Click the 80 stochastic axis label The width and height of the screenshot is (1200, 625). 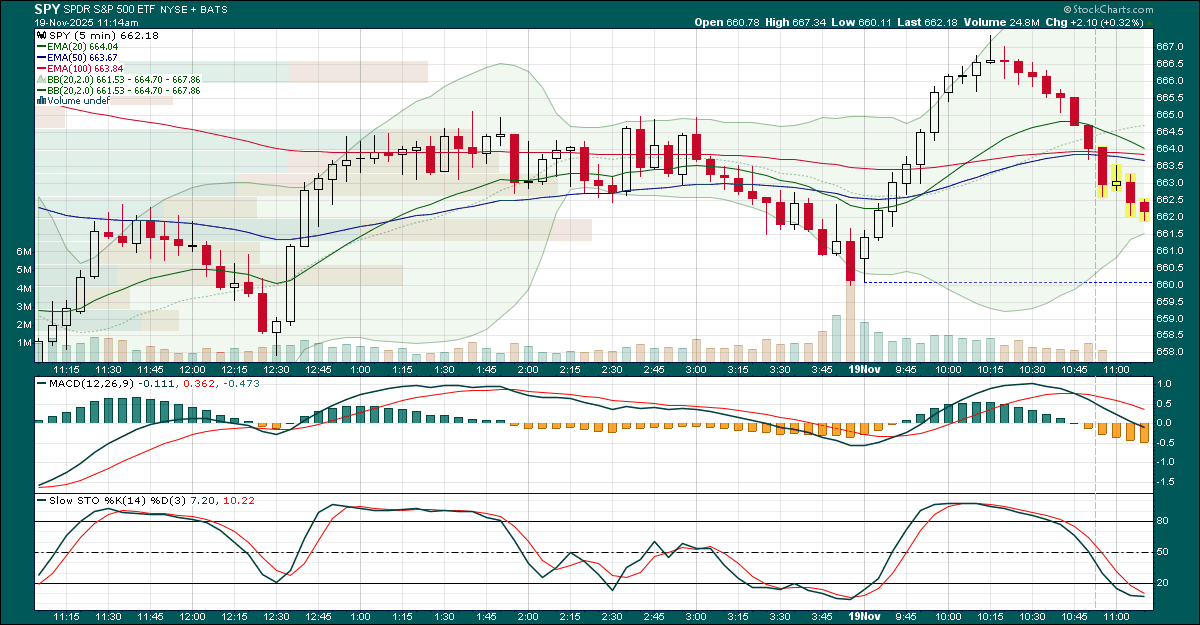point(1163,521)
